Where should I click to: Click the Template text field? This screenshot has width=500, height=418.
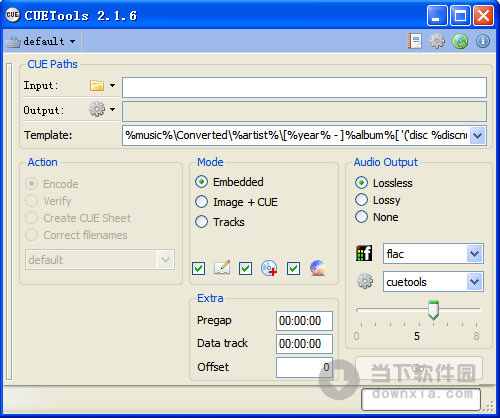(x=296, y=135)
